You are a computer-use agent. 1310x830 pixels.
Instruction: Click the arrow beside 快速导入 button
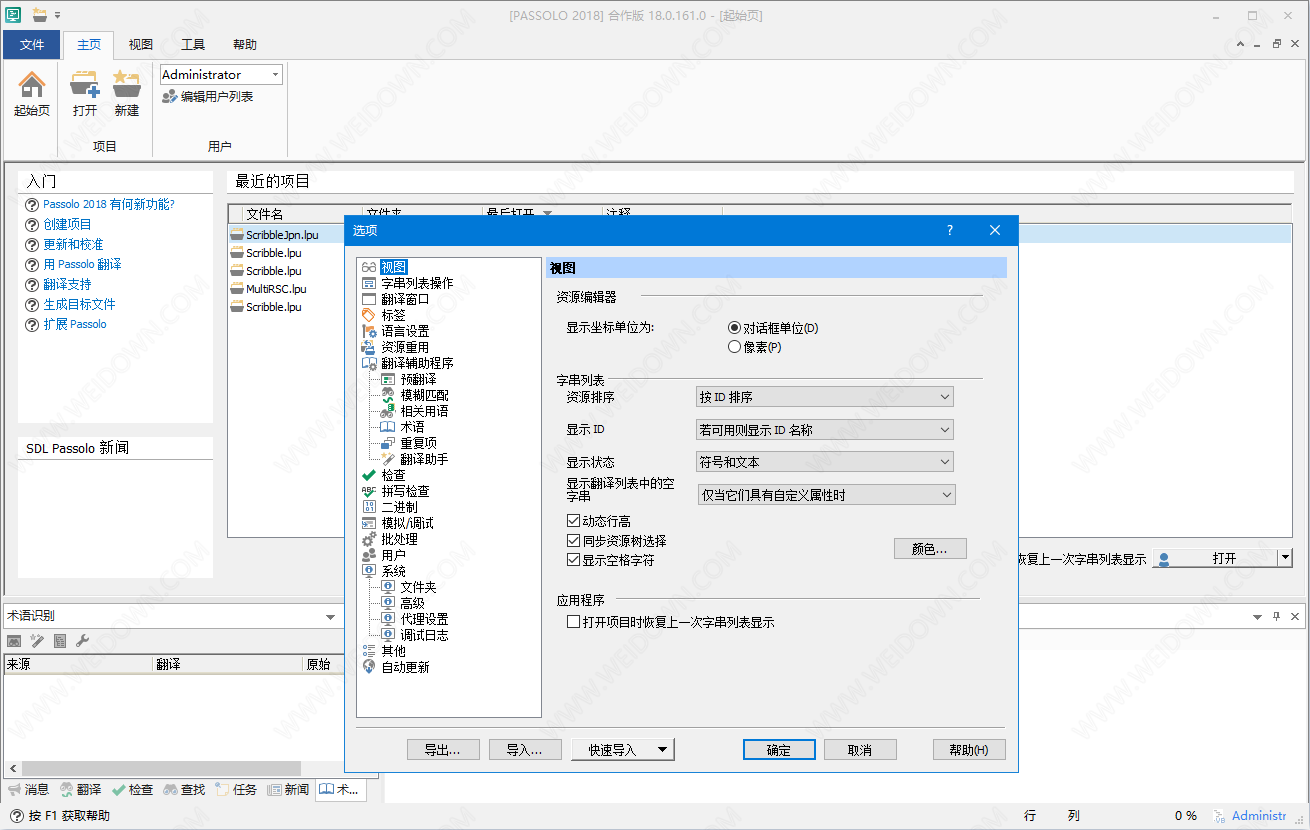[662, 749]
